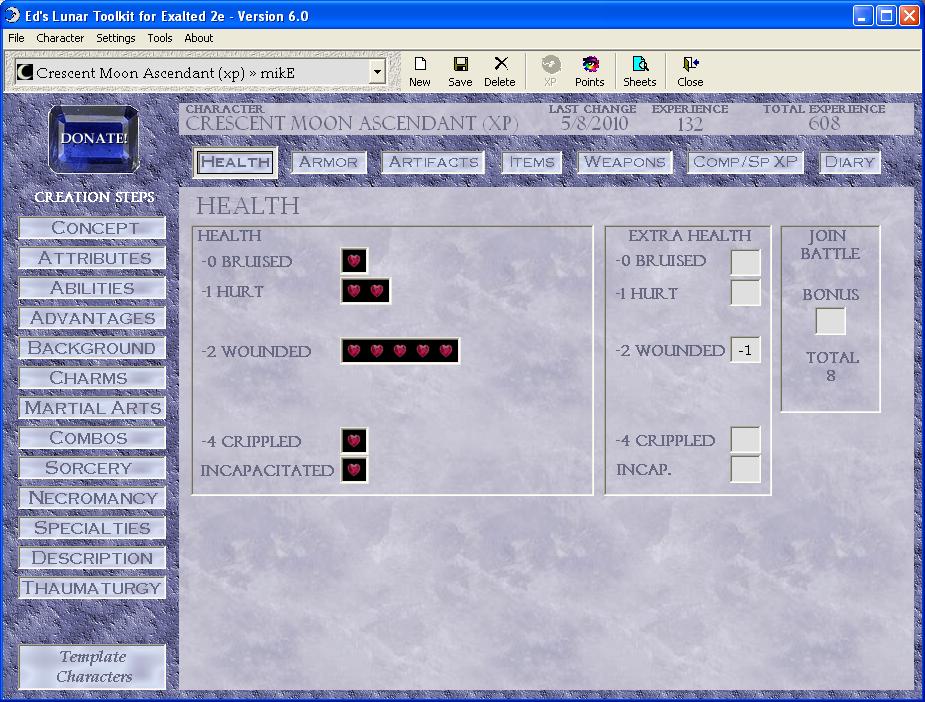Click the Close door icon in toolbar
Viewport: 925px width, 702px height.
[690, 71]
